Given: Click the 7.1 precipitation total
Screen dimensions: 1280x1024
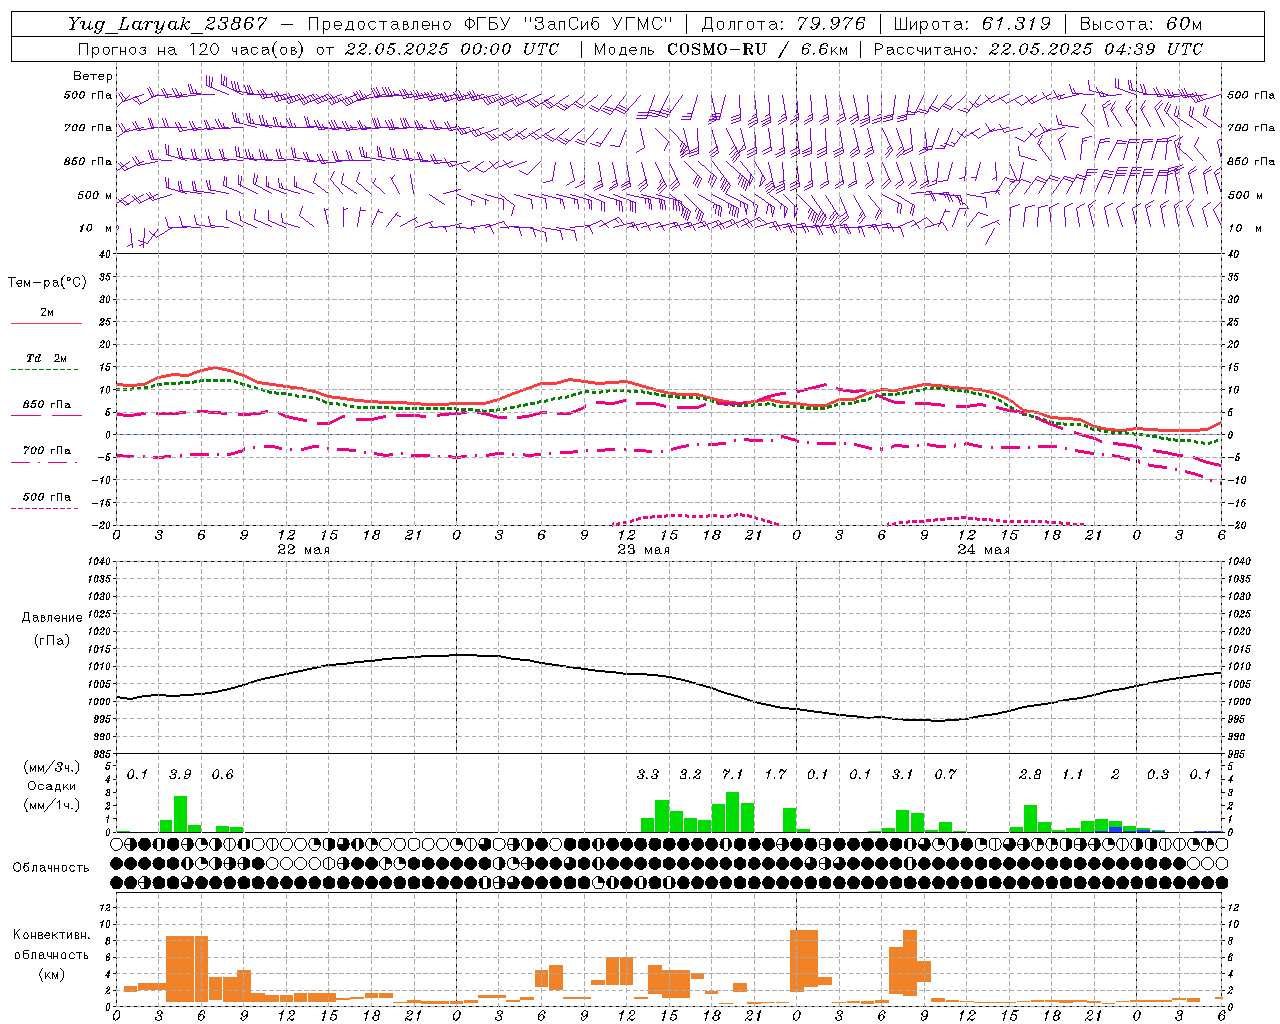Looking at the screenshot, I should [x=733, y=774].
